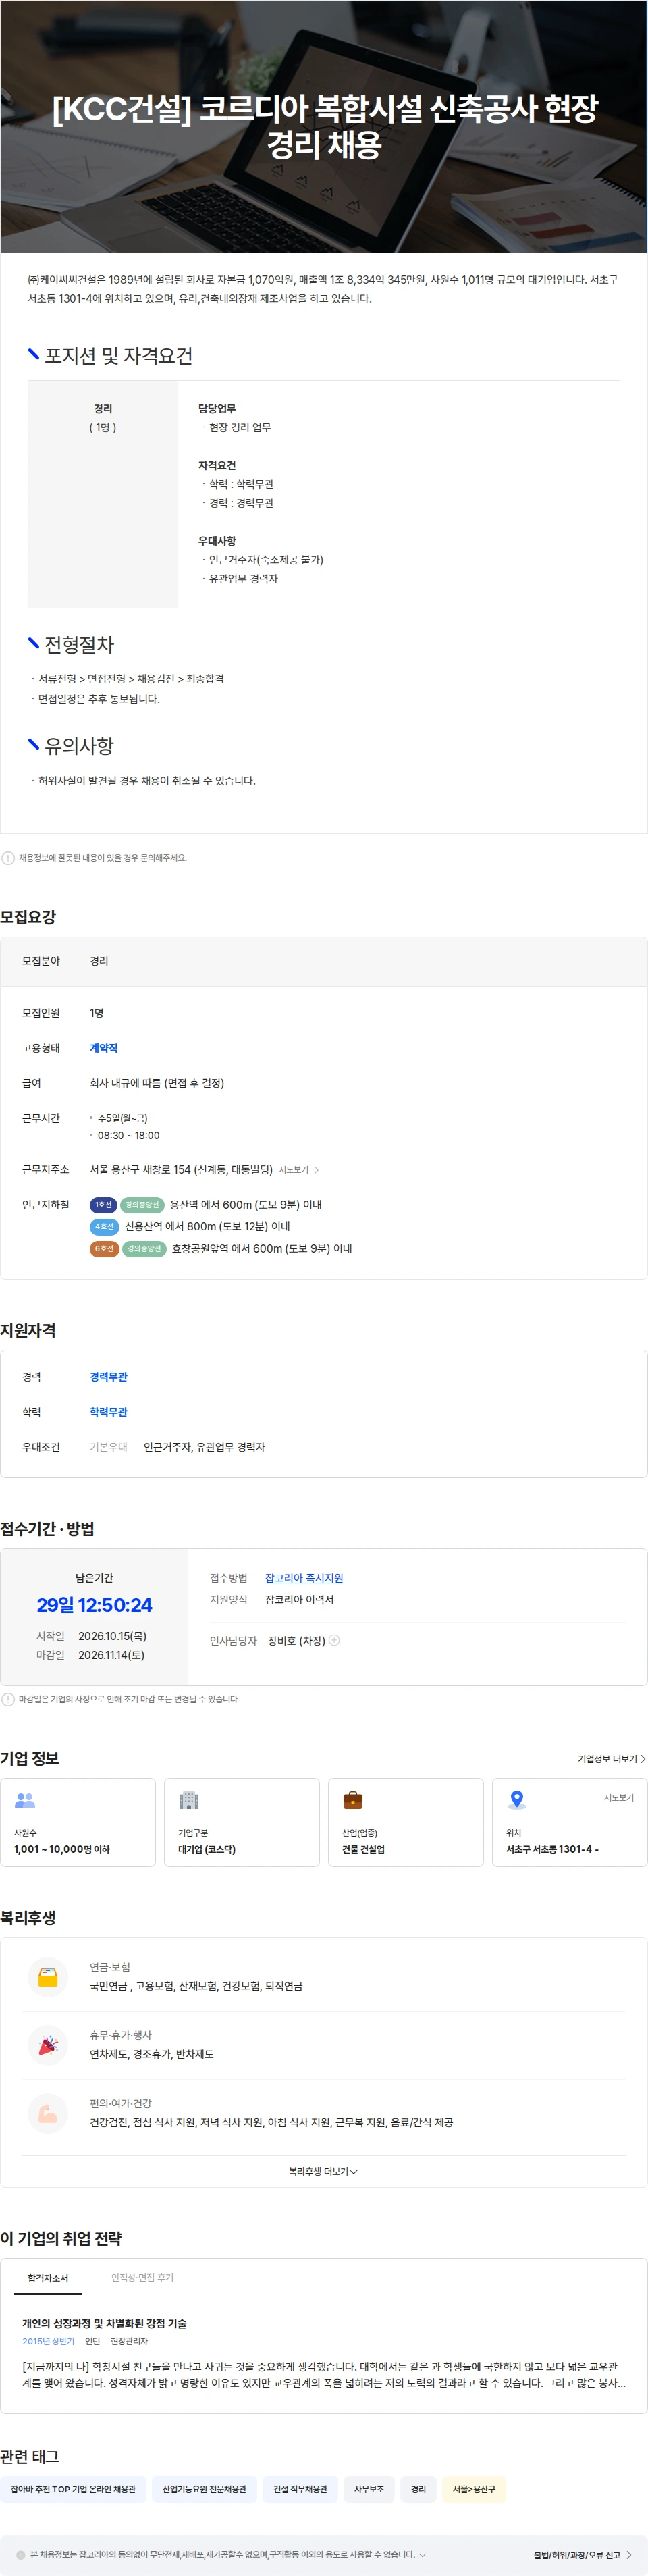Click the 서류전형 > 면접전형 process line

pyautogui.click(x=131, y=679)
